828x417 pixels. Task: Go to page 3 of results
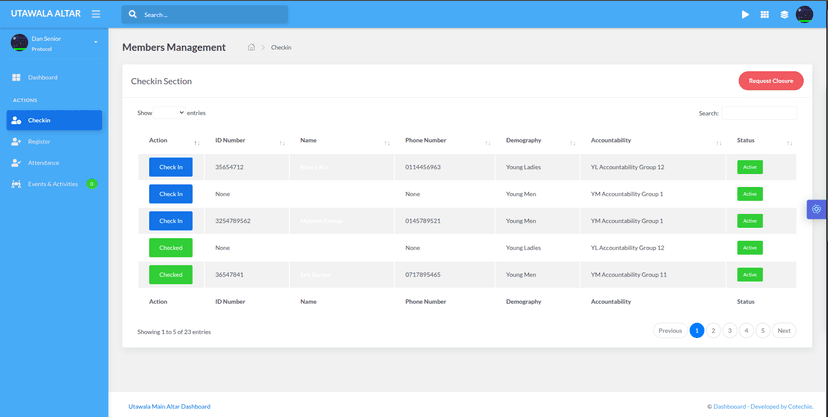(729, 330)
